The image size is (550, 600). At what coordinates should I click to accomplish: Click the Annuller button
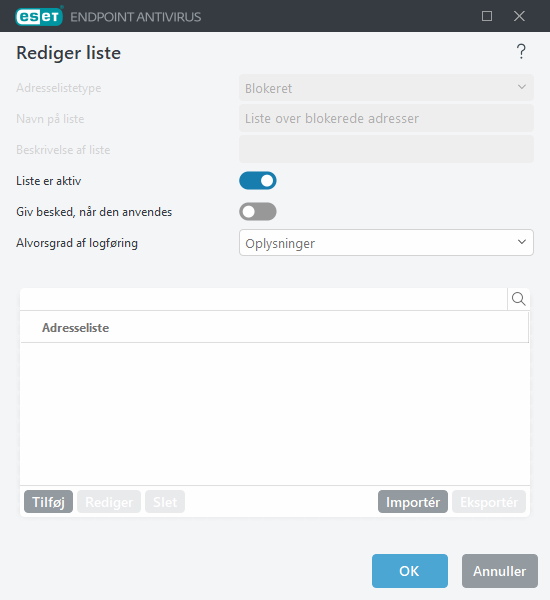coord(499,571)
